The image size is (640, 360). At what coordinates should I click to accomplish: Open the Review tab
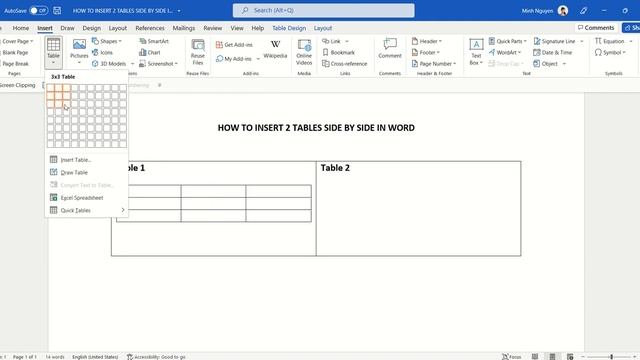[x=213, y=28]
